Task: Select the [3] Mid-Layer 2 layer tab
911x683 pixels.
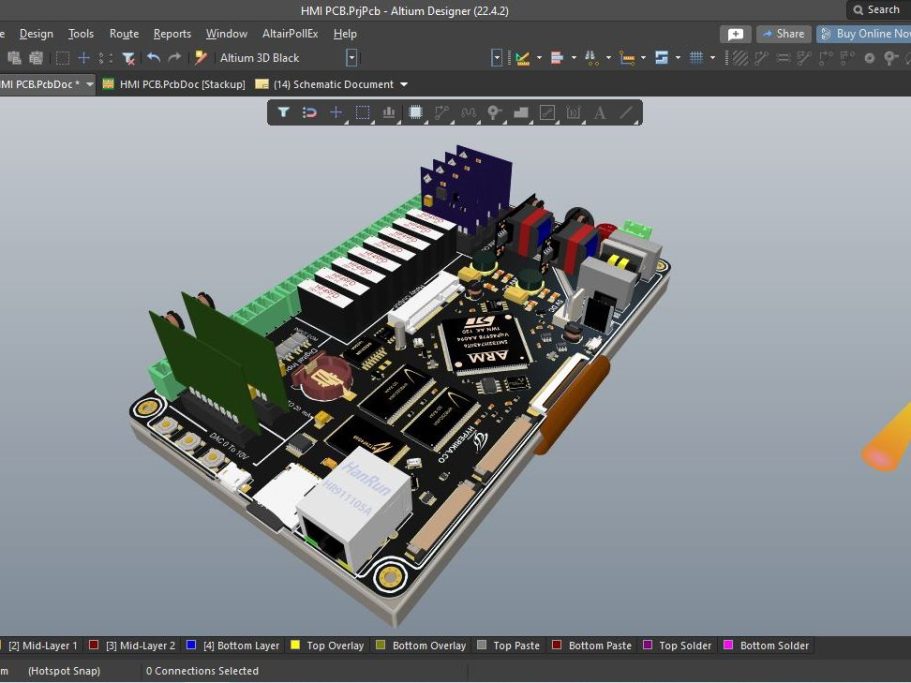Action: coord(132,645)
